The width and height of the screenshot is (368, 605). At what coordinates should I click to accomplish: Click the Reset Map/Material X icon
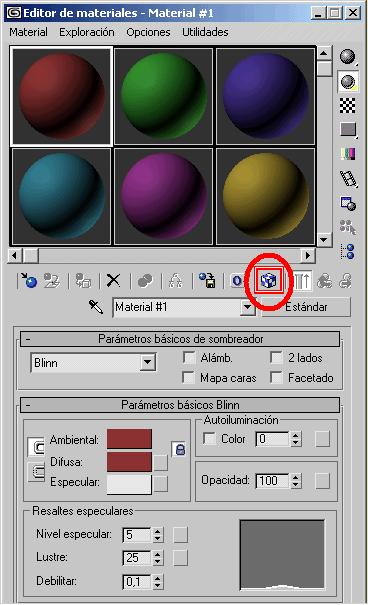coord(113,281)
